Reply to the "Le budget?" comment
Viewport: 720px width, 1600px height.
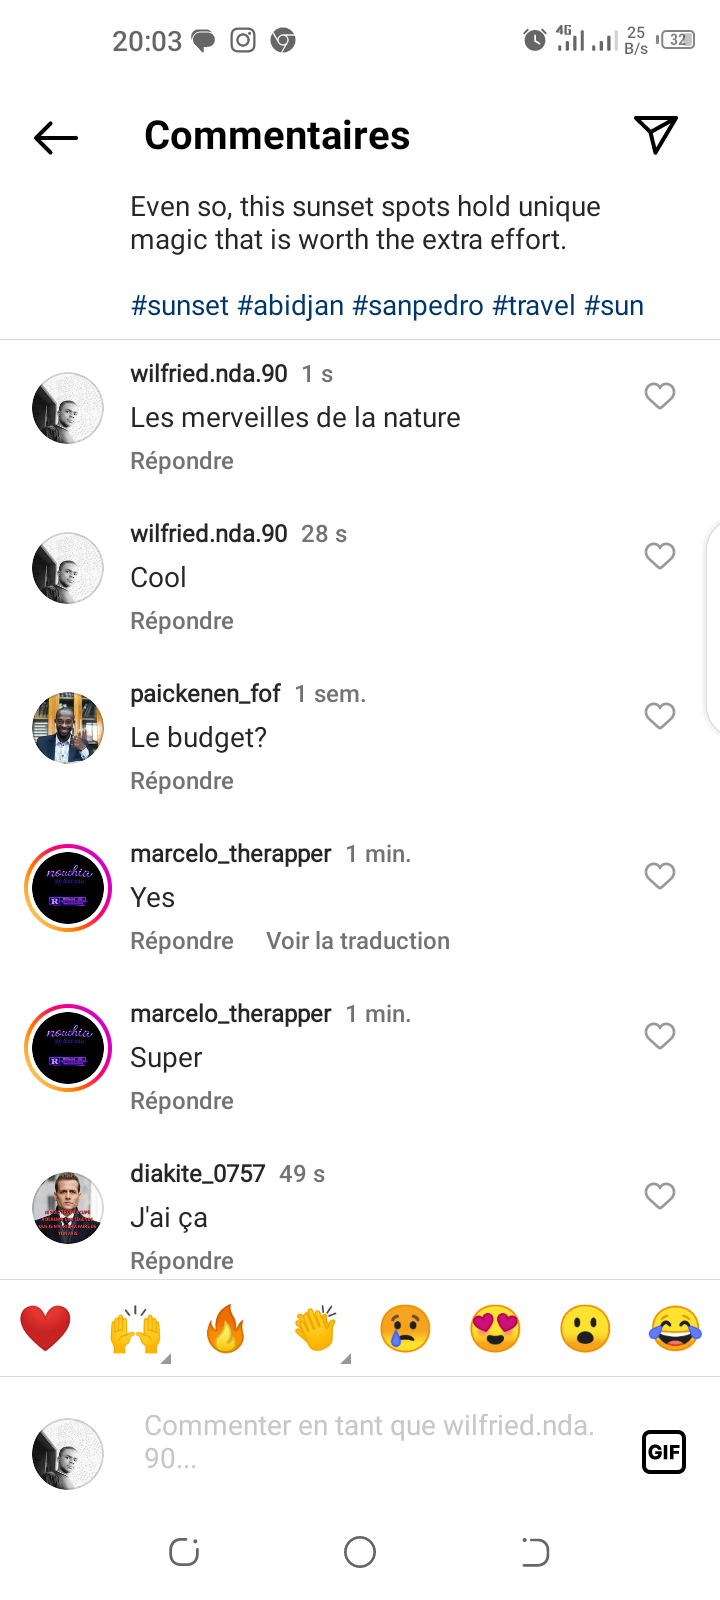182,781
